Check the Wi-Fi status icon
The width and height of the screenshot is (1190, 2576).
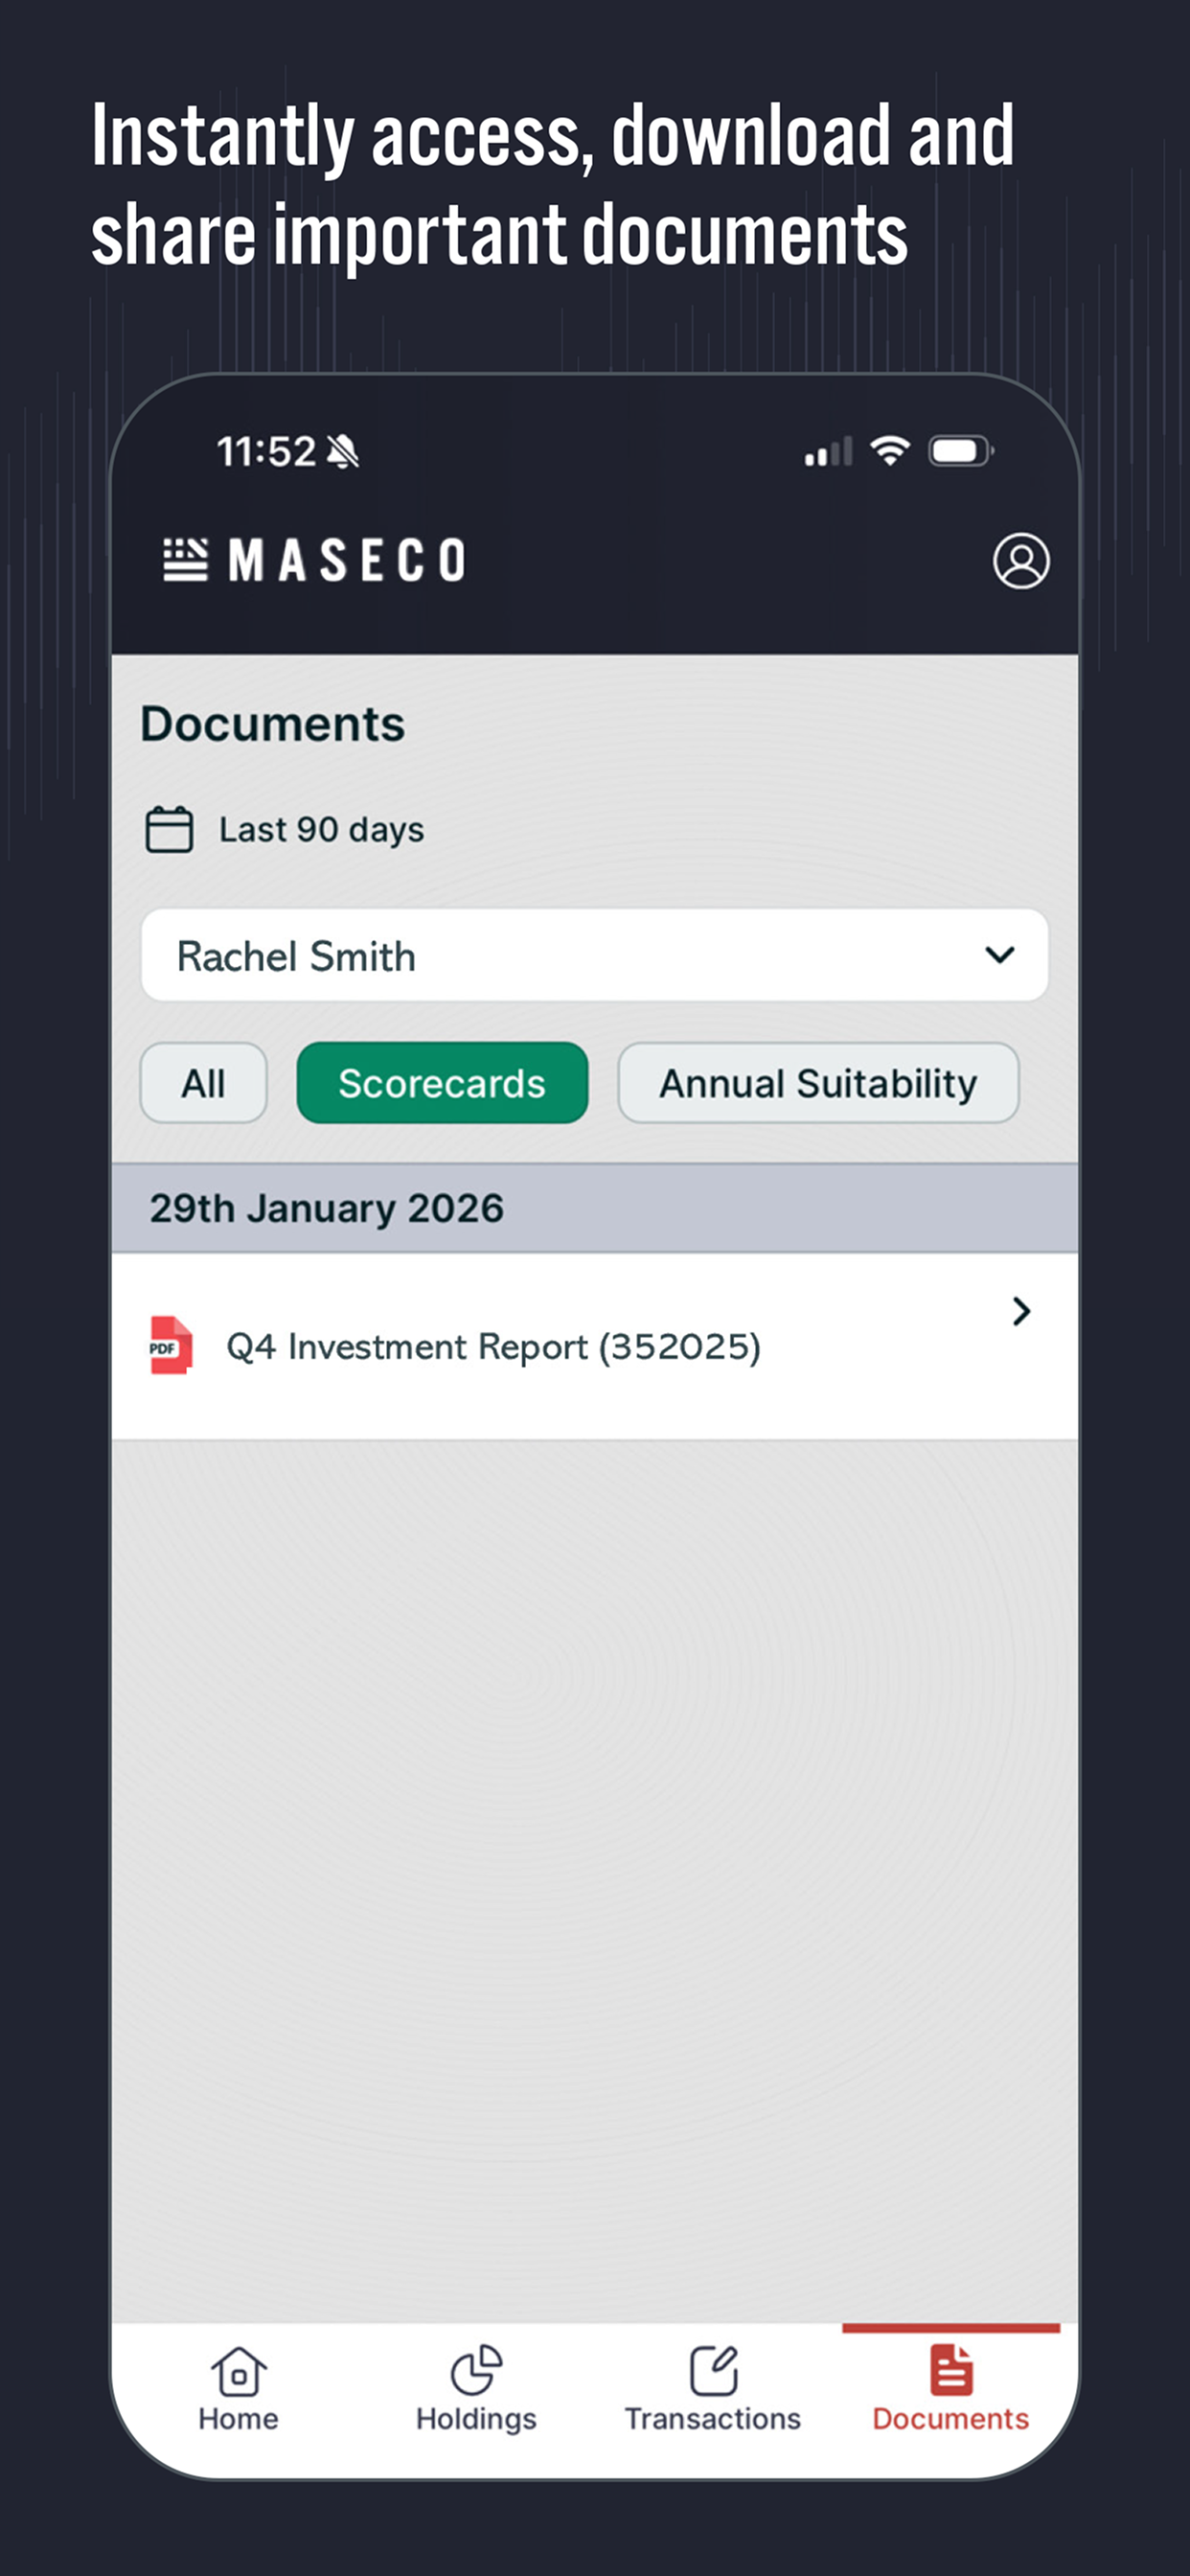pos(889,451)
